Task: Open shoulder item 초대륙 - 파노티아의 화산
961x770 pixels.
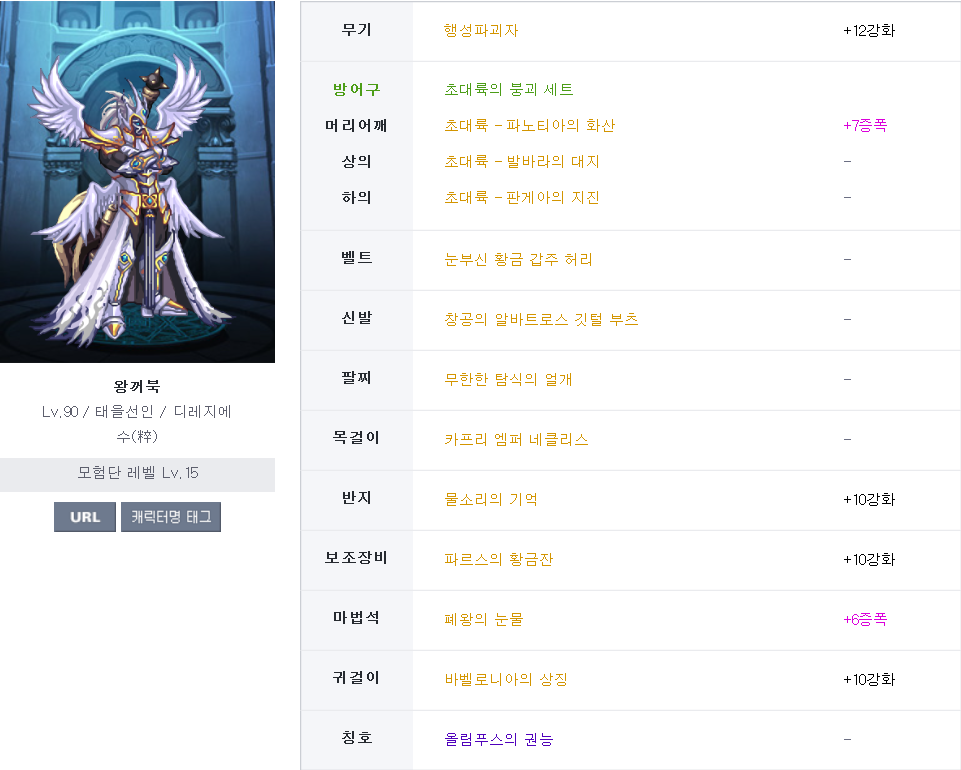Action: (530, 126)
